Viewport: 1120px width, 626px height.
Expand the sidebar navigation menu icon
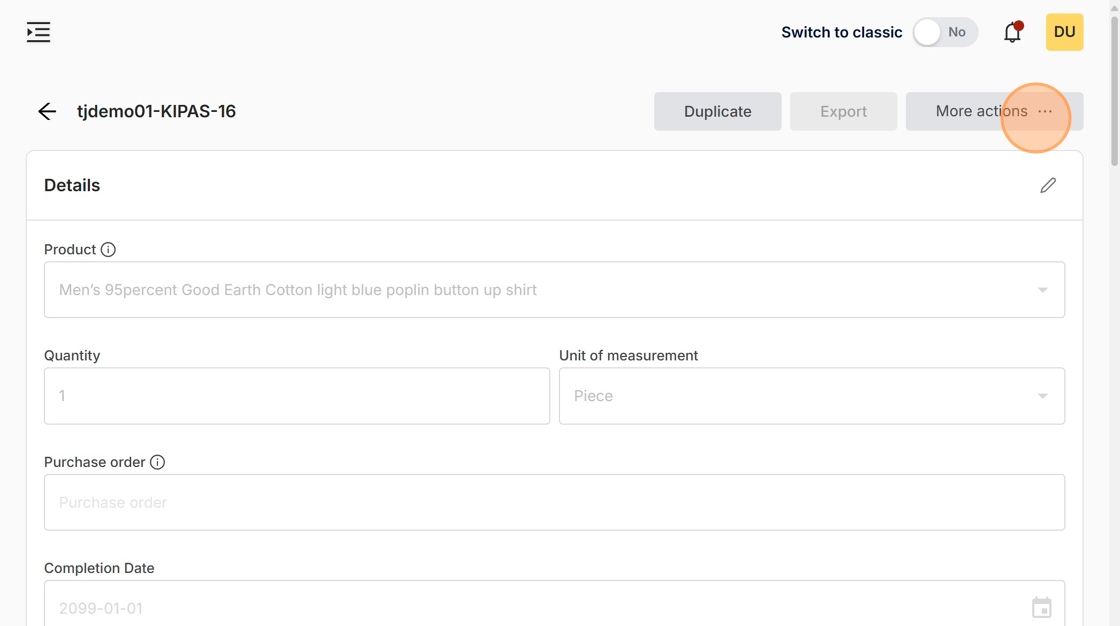pyautogui.click(x=38, y=32)
